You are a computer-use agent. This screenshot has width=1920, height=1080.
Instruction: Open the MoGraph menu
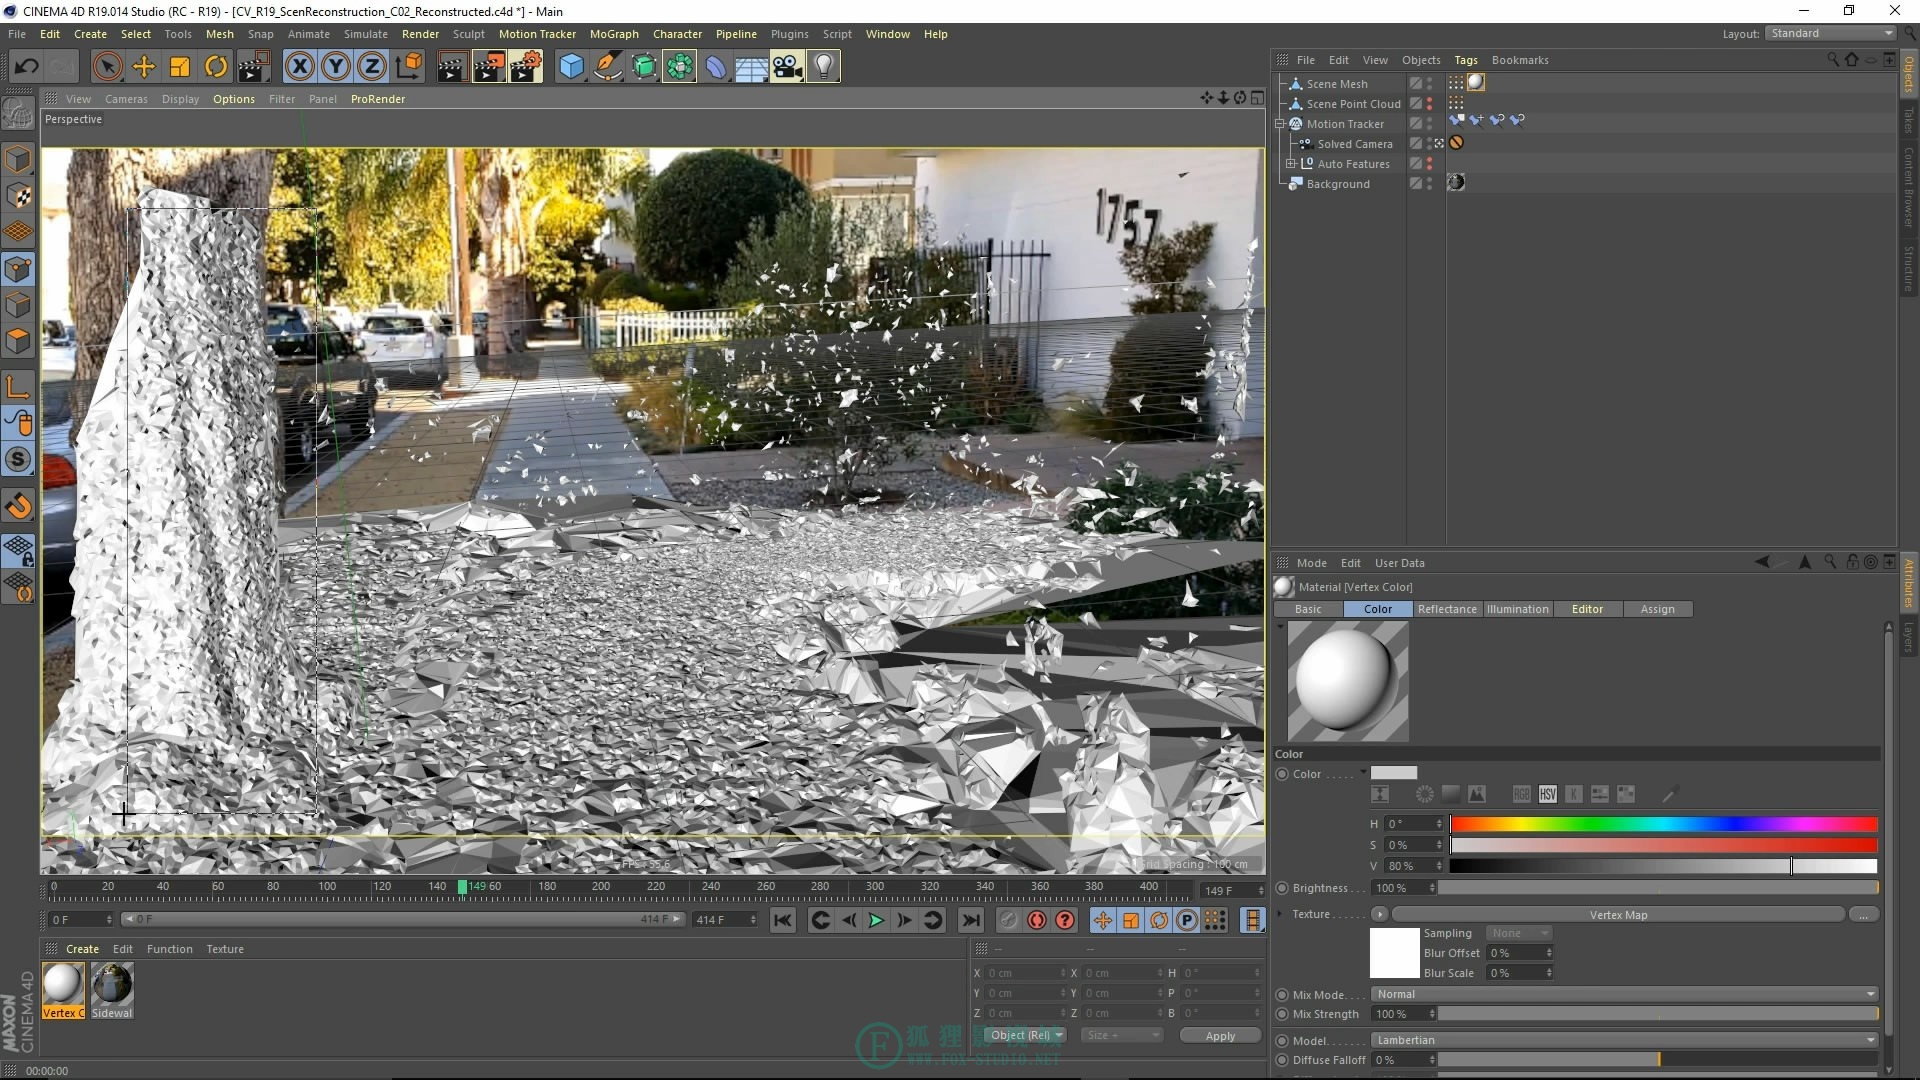[x=614, y=34]
